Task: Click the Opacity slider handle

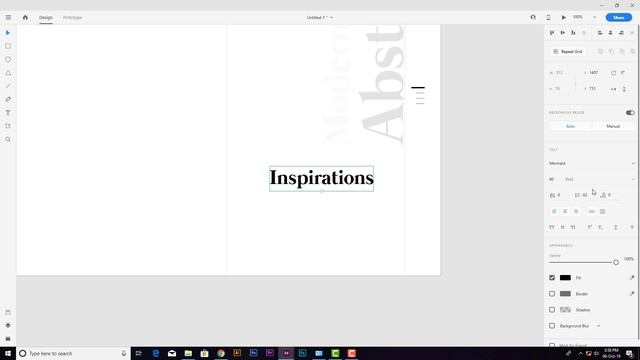Action: coord(616,262)
